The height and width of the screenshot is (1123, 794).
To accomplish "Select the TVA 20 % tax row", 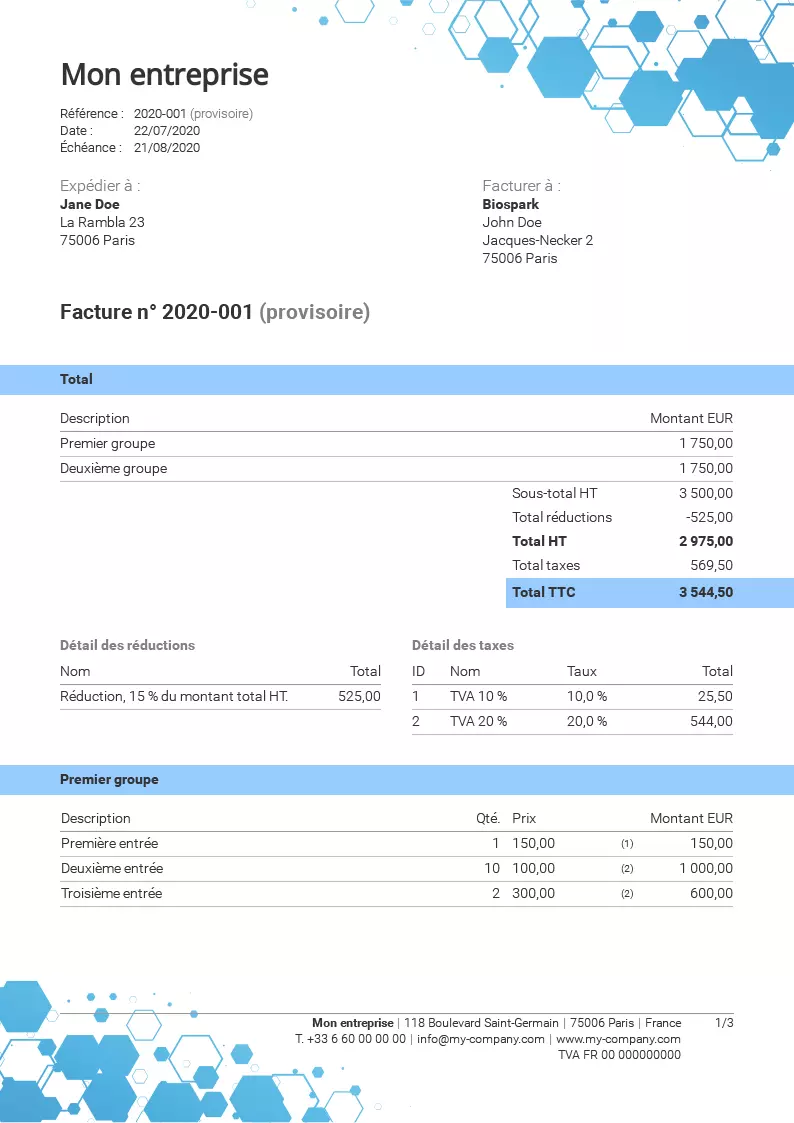I will tap(572, 722).
